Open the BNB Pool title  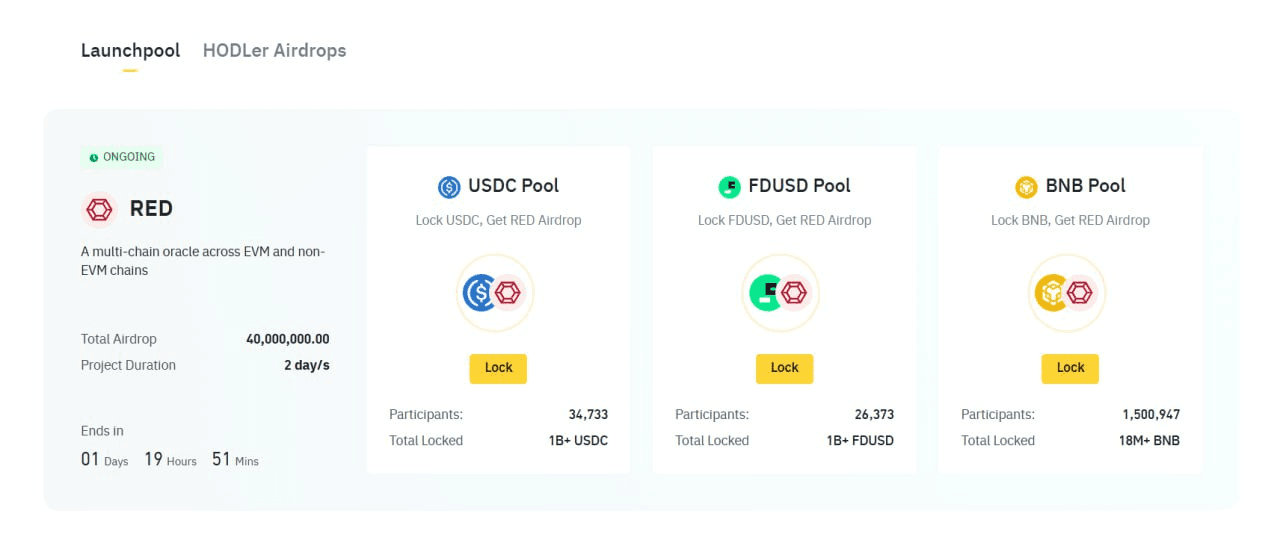[1085, 186]
